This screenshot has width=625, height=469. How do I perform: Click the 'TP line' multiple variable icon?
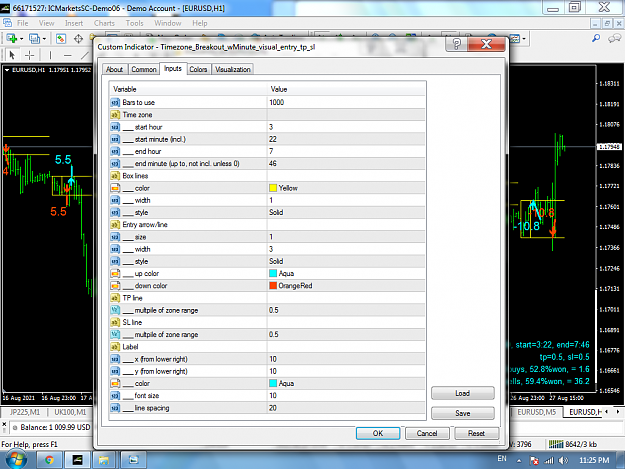(115, 310)
